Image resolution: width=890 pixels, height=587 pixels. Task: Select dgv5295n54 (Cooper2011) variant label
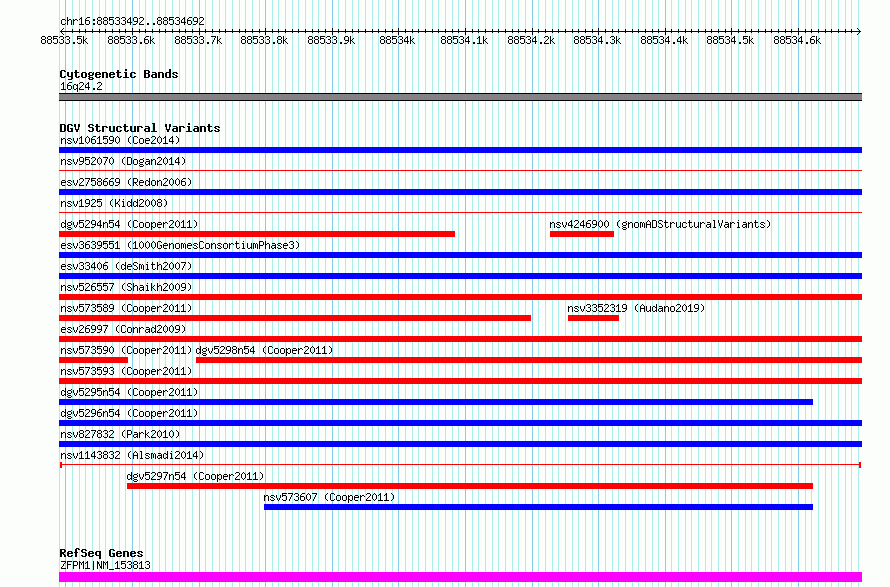coord(129,392)
